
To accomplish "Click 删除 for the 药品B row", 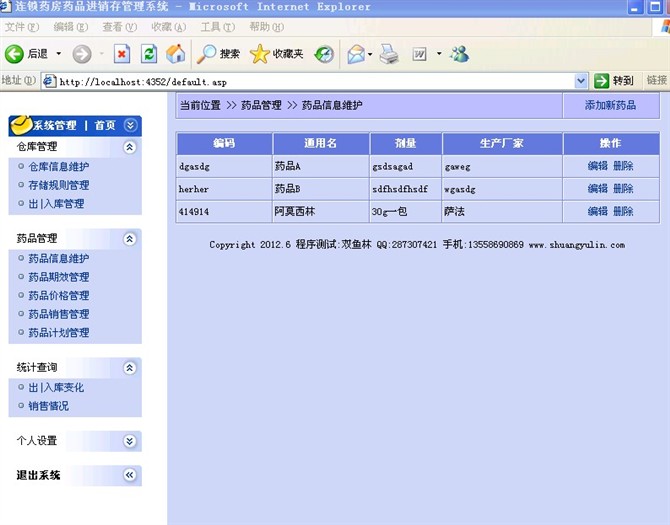I will pyautogui.click(x=623, y=188).
